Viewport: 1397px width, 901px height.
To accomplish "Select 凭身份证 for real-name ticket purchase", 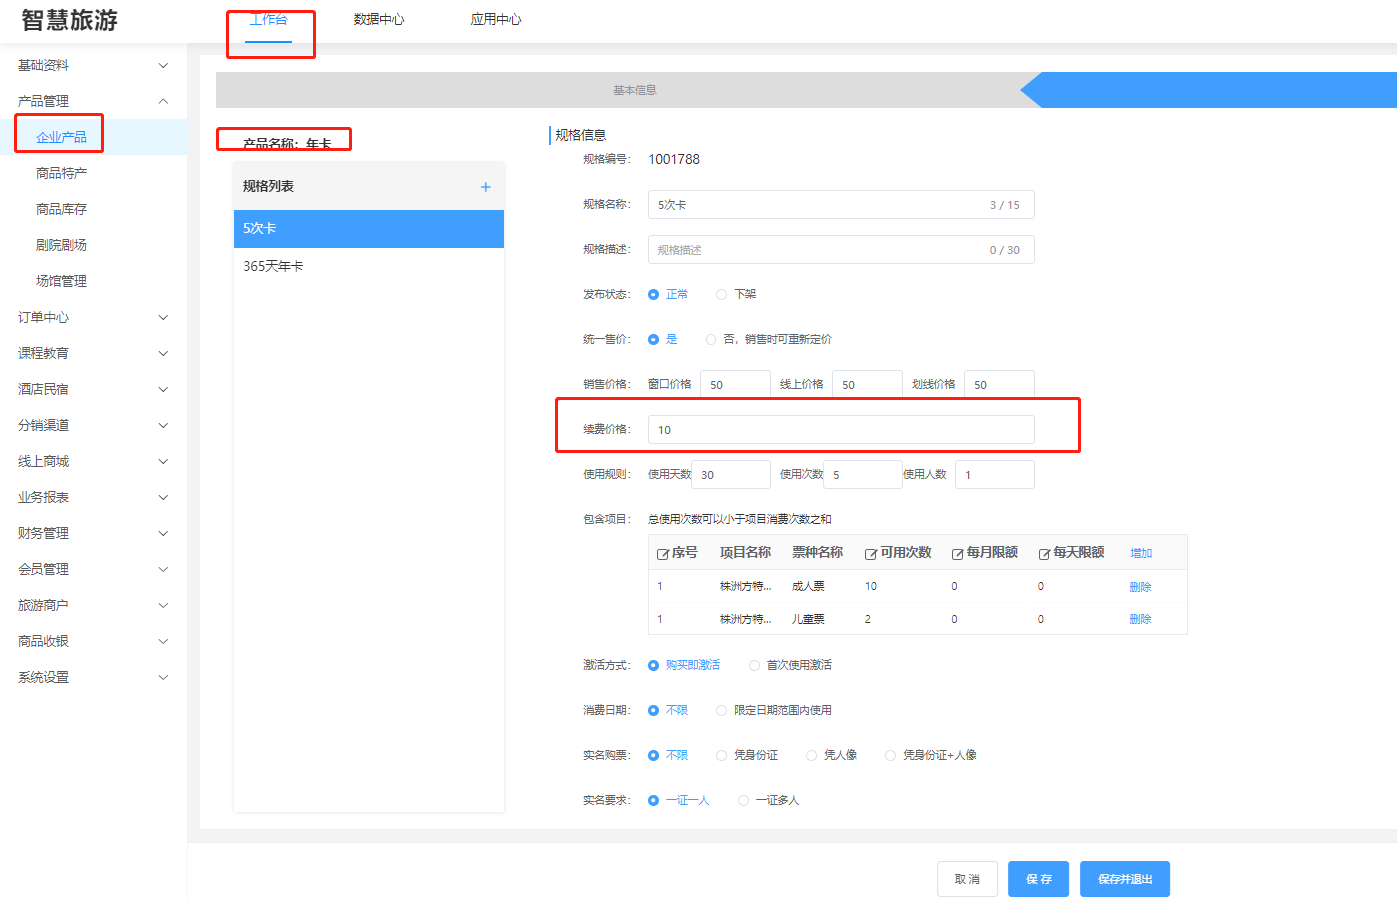I will pos(721,755).
